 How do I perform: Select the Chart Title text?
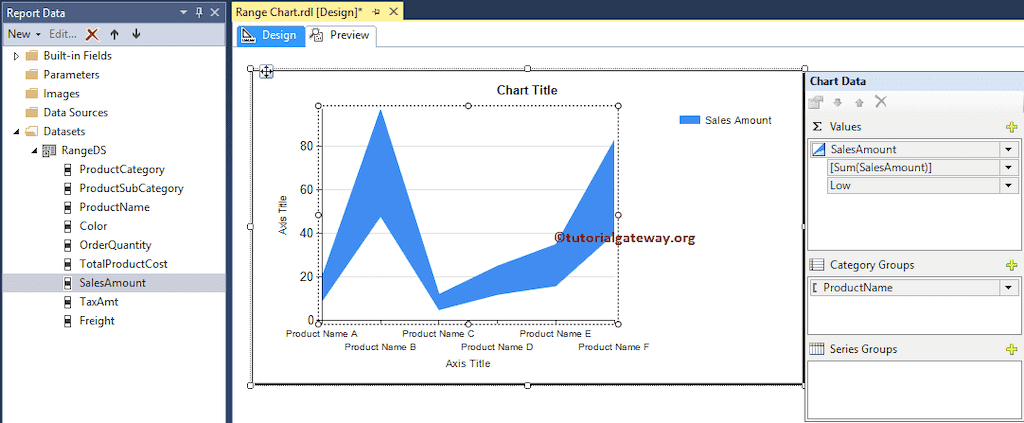coord(527,90)
